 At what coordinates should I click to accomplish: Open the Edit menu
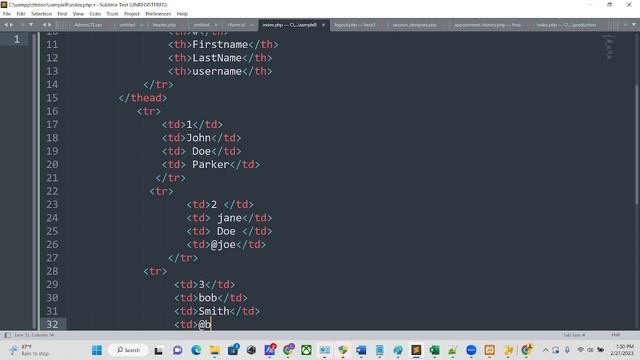[x=21, y=14]
